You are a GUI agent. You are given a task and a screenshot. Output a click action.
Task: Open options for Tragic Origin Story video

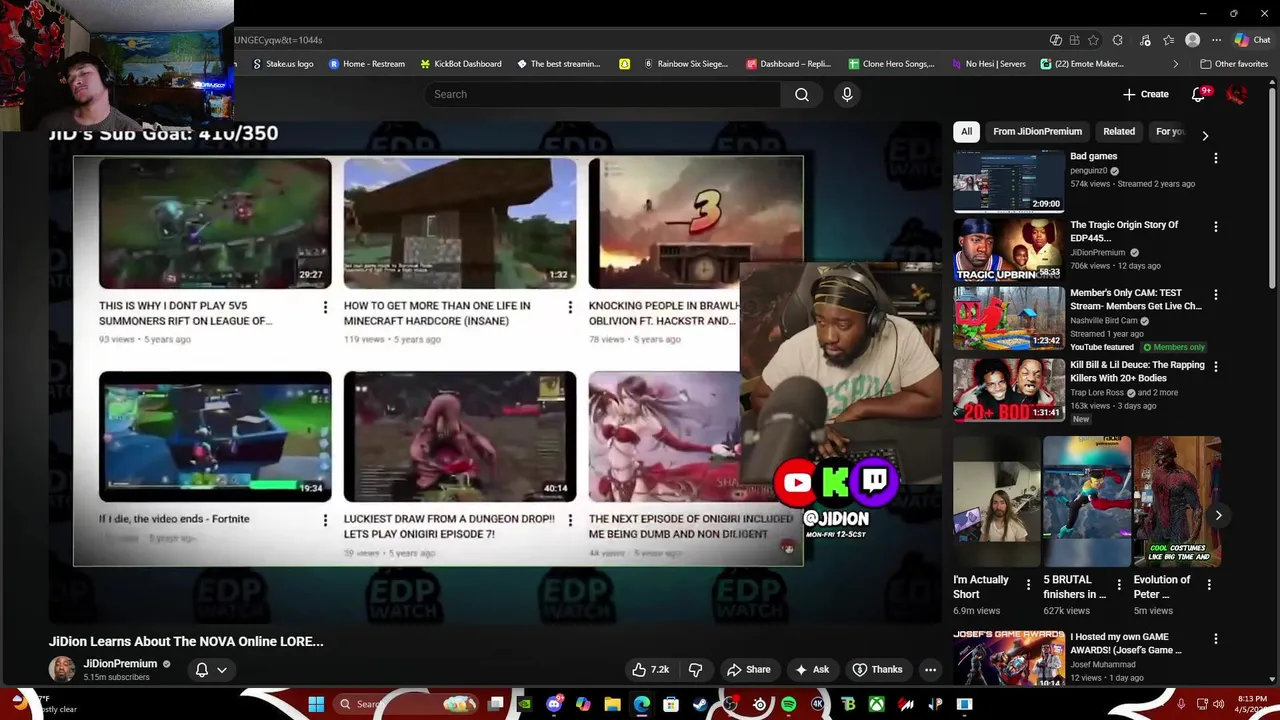(x=1216, y=227)
